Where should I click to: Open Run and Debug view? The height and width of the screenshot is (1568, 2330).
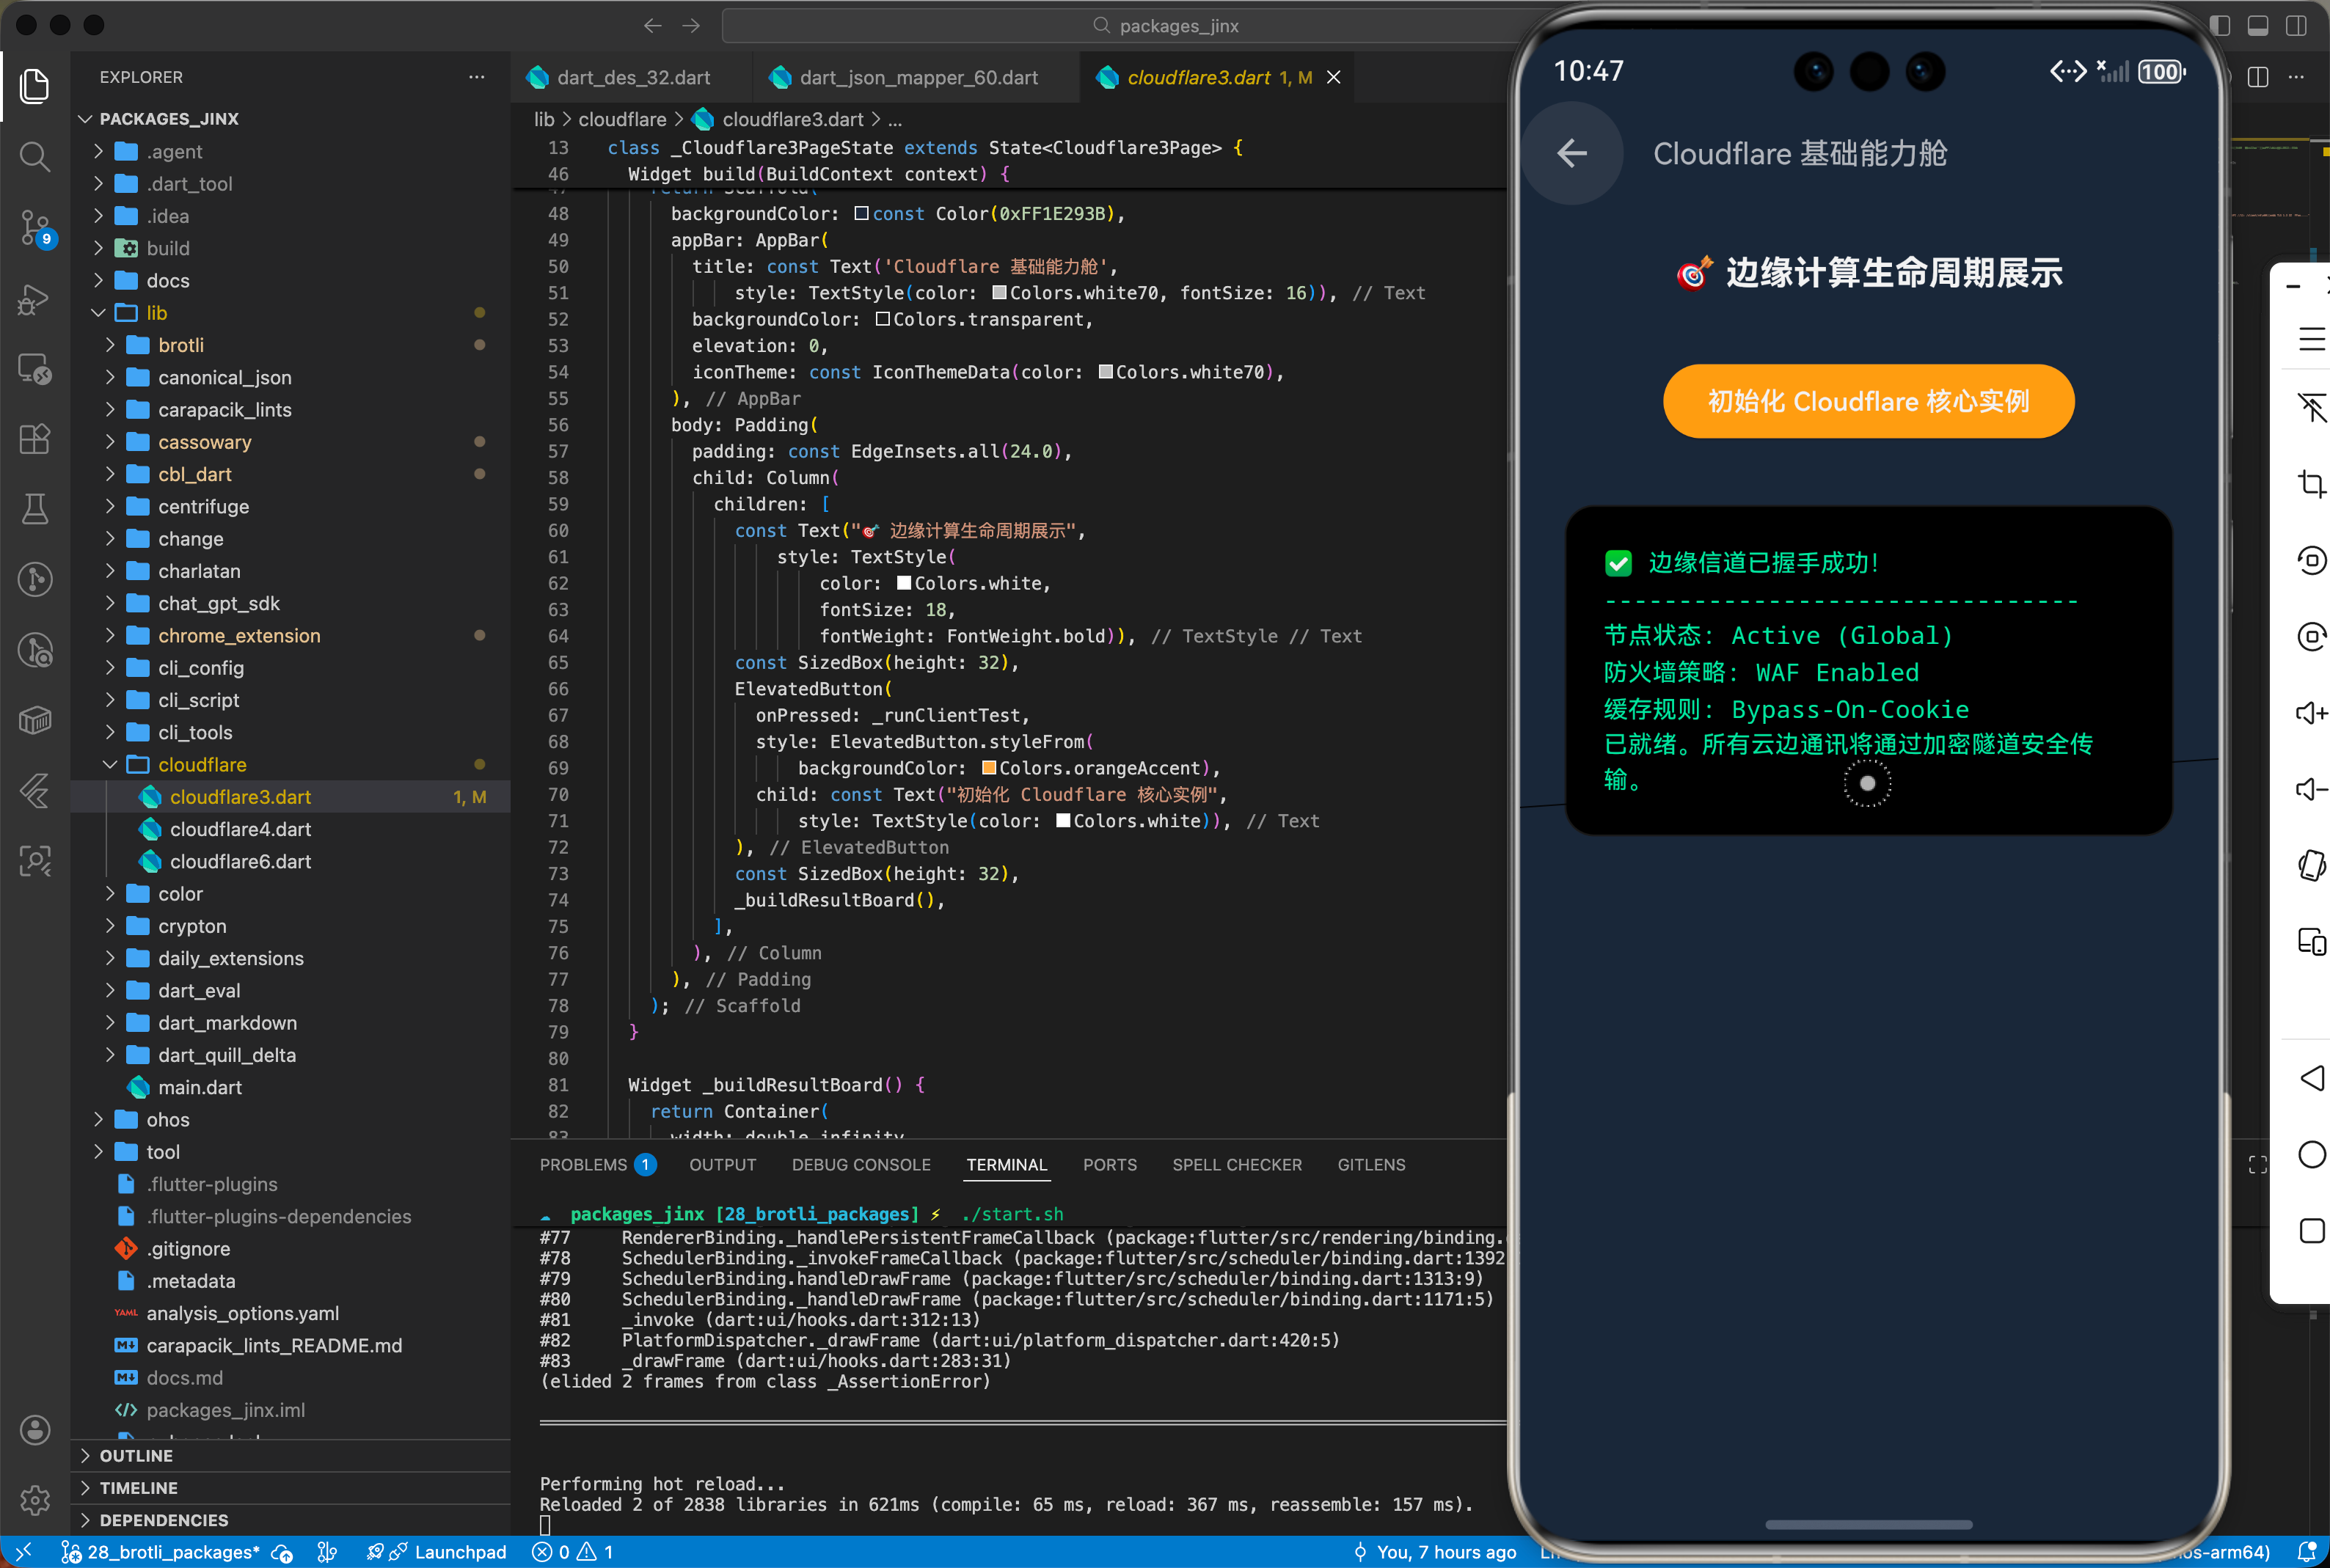(35, 298)
